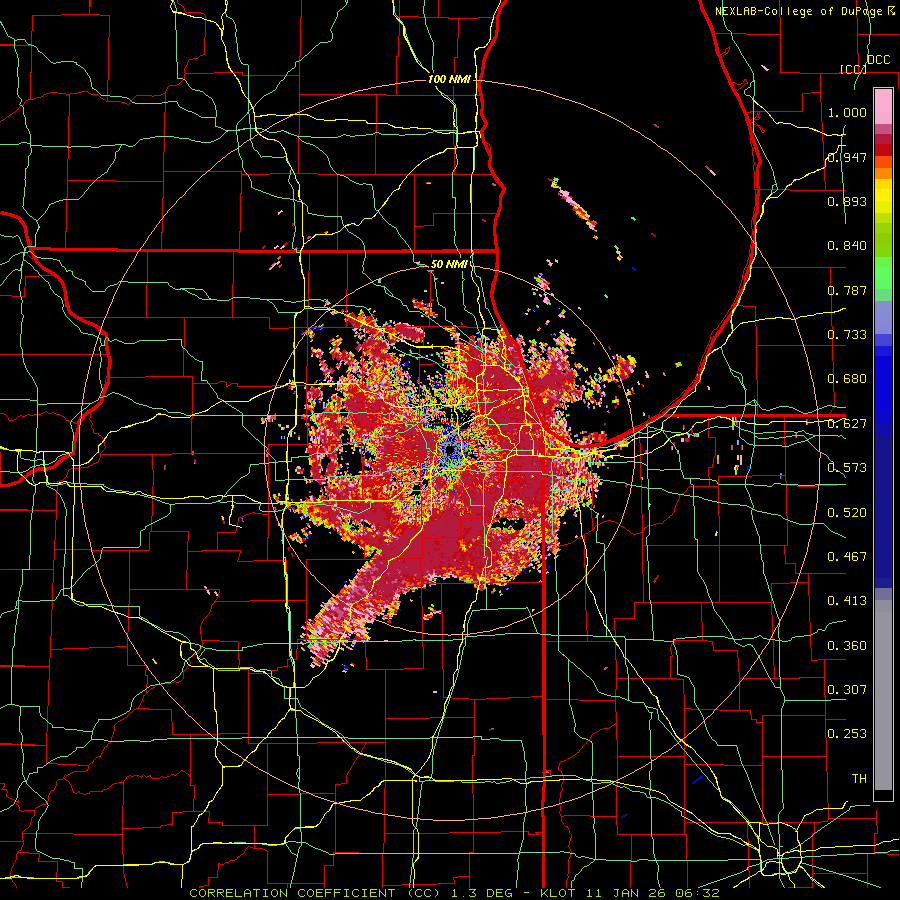Pick the light pink swatch atop color bar
The height and width of the screenshot is (900, 900).
coord(883,106)
